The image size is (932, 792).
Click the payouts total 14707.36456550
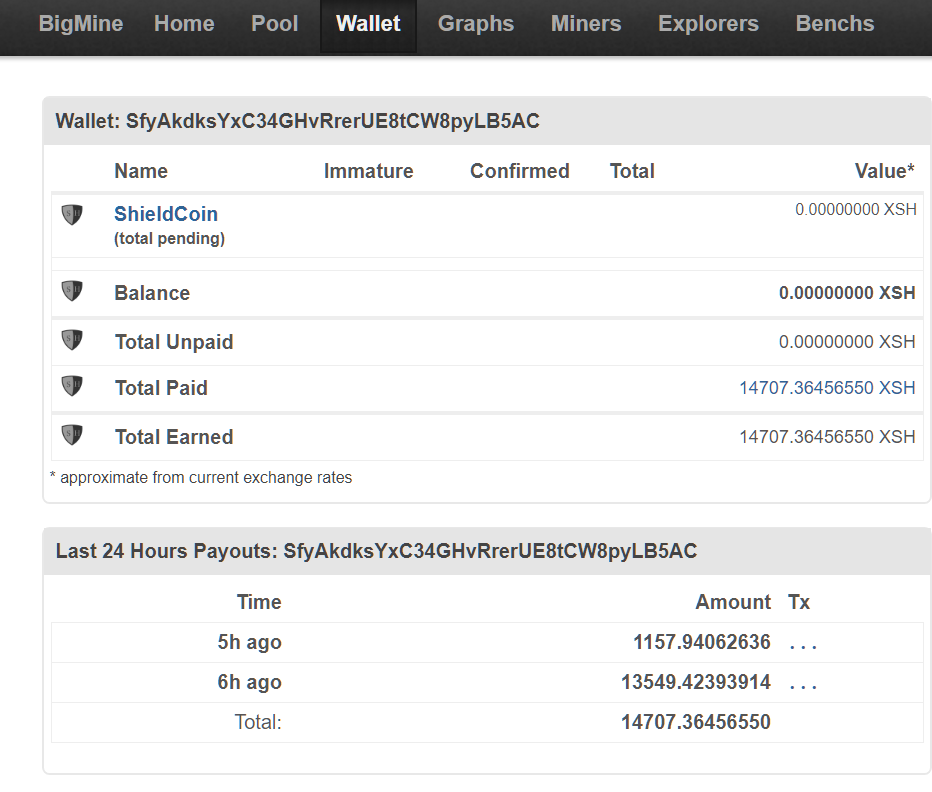pyautogui.click(x=696, y=722)
